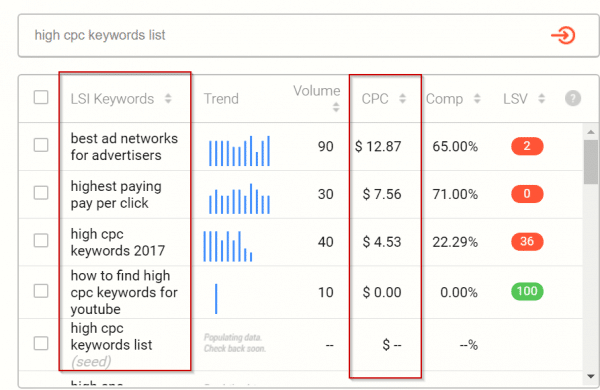Screen dimensions: 600x390
Task: Click the Trend column header
Action: tap(221, 99)
